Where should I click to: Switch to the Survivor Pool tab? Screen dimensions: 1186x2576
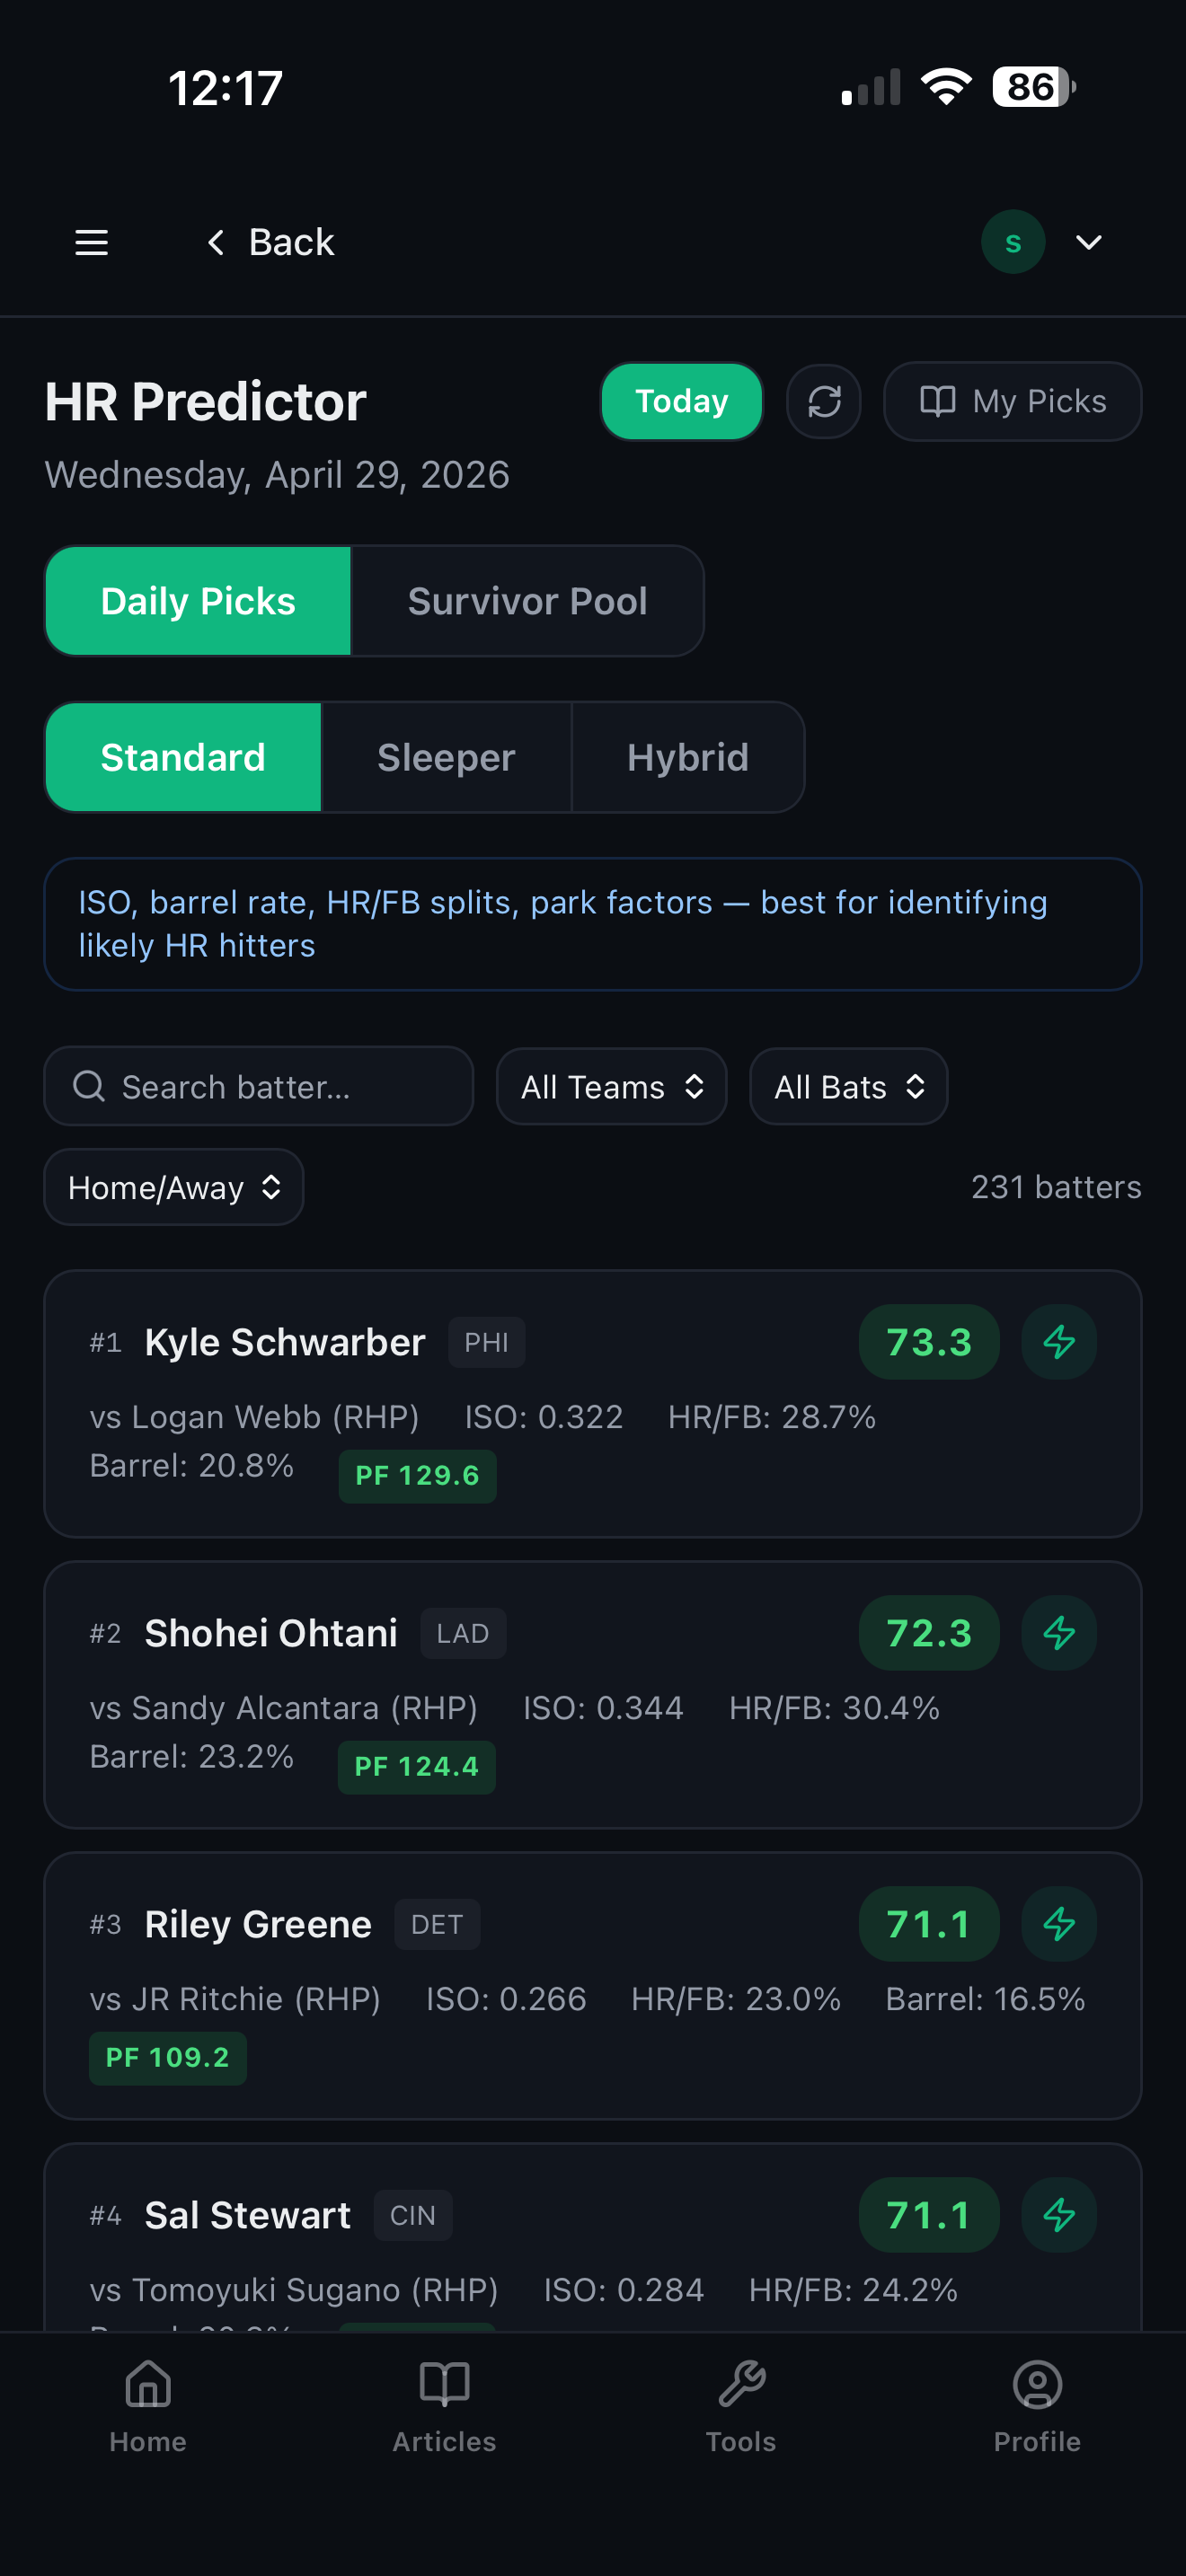click(x=528, y=601)
